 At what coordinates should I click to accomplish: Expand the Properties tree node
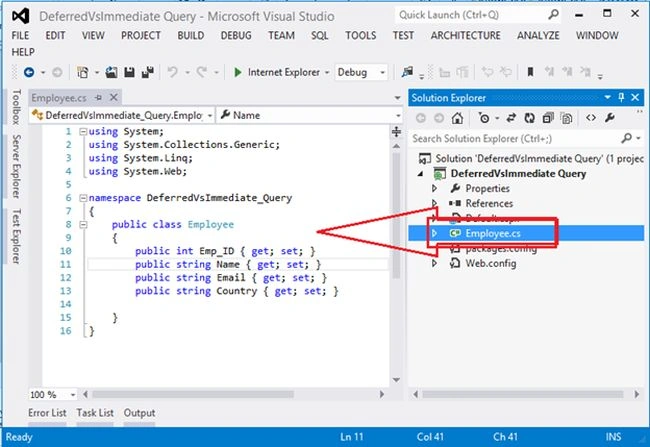click(434, 188)
